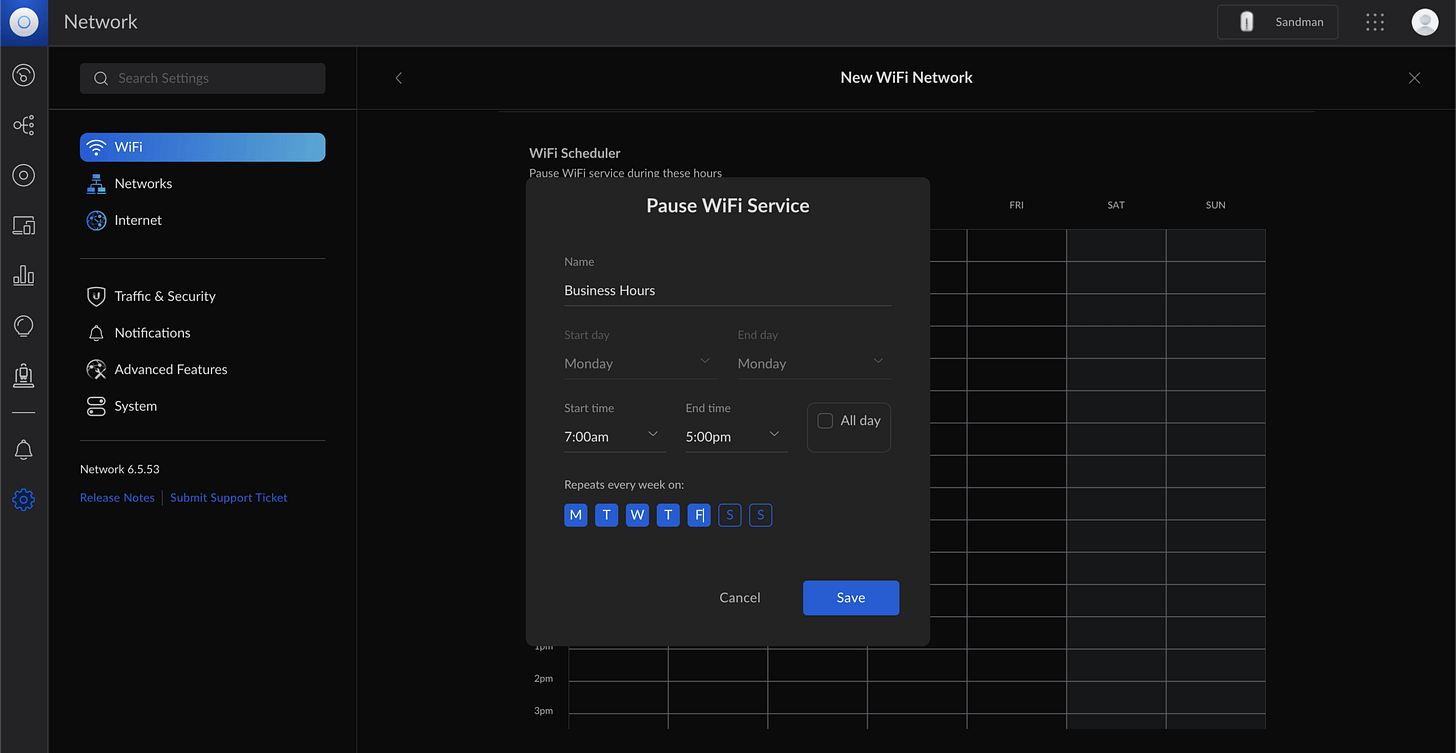
Task: Enable the All day checkbox
Action: pyautogui.click(x=825, y=421)
